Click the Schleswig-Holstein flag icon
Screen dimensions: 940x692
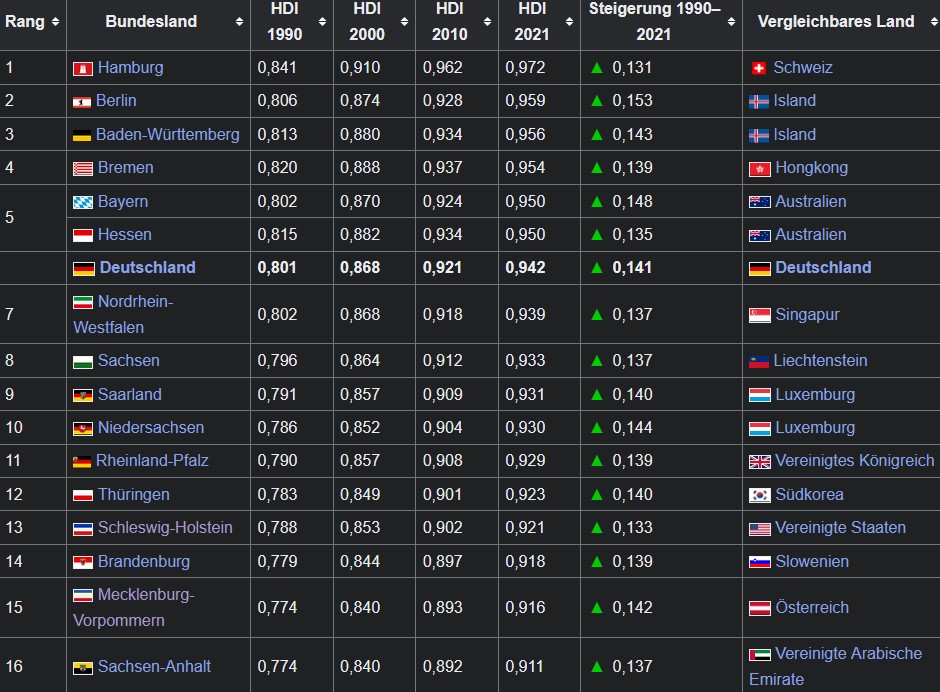(83, 528)
